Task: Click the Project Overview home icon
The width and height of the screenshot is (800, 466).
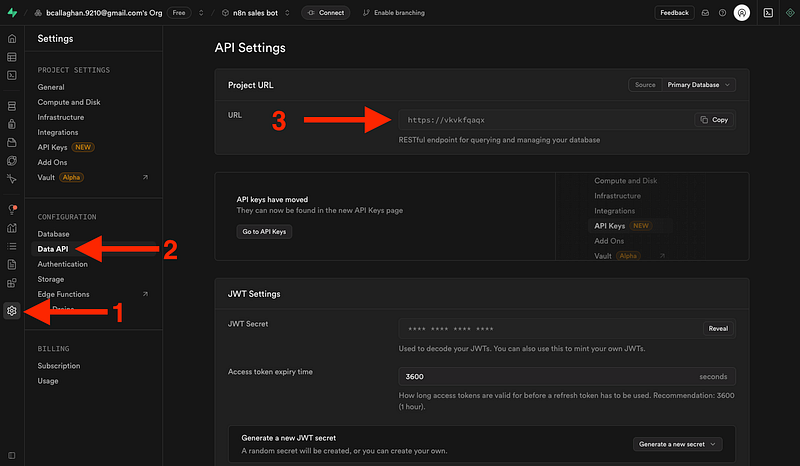Action: [12, 38]
